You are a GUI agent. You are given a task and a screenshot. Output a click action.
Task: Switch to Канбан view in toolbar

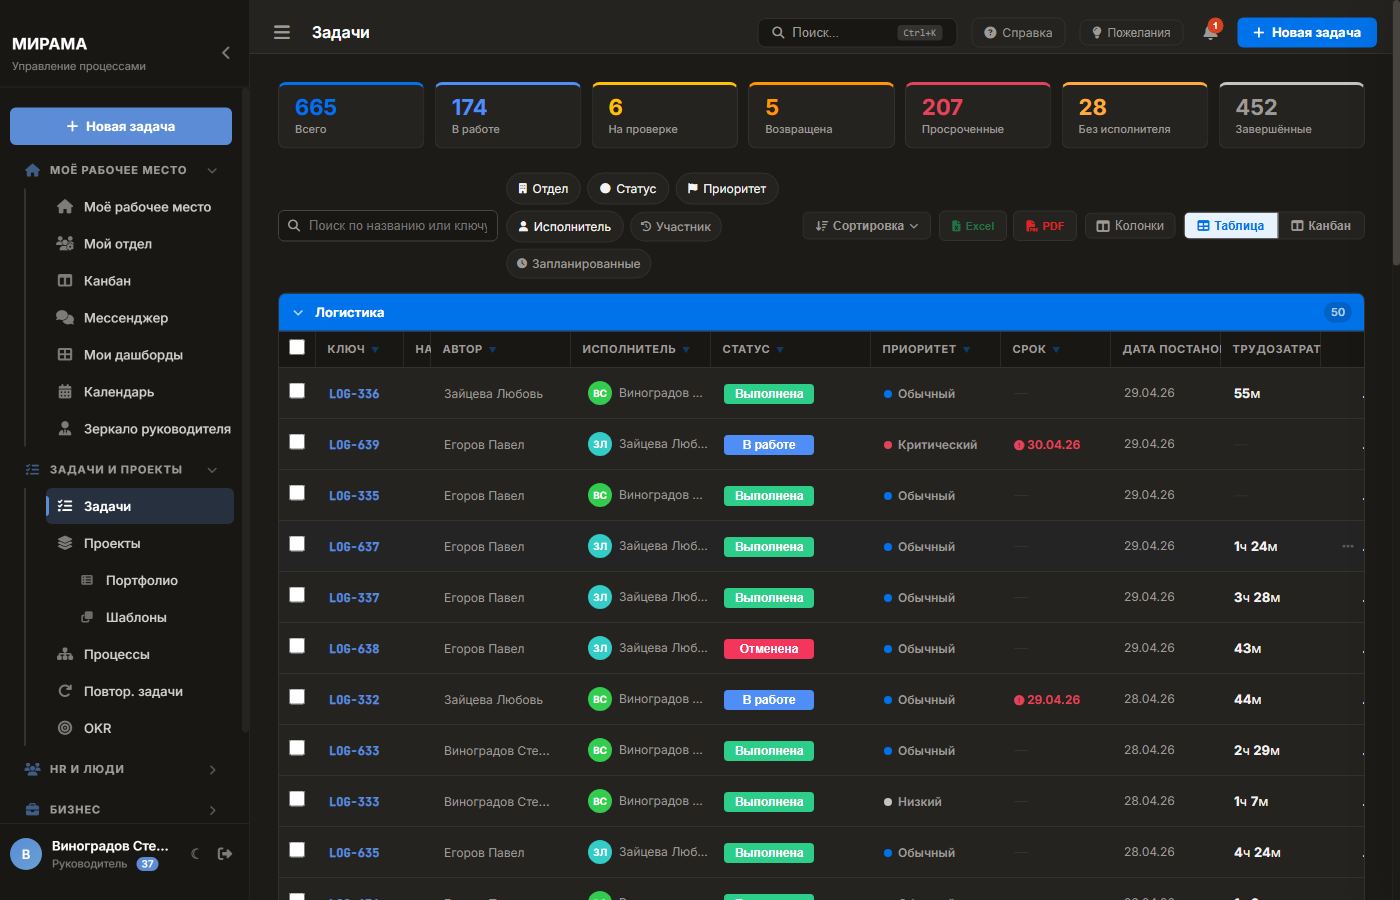point(1321,226)
